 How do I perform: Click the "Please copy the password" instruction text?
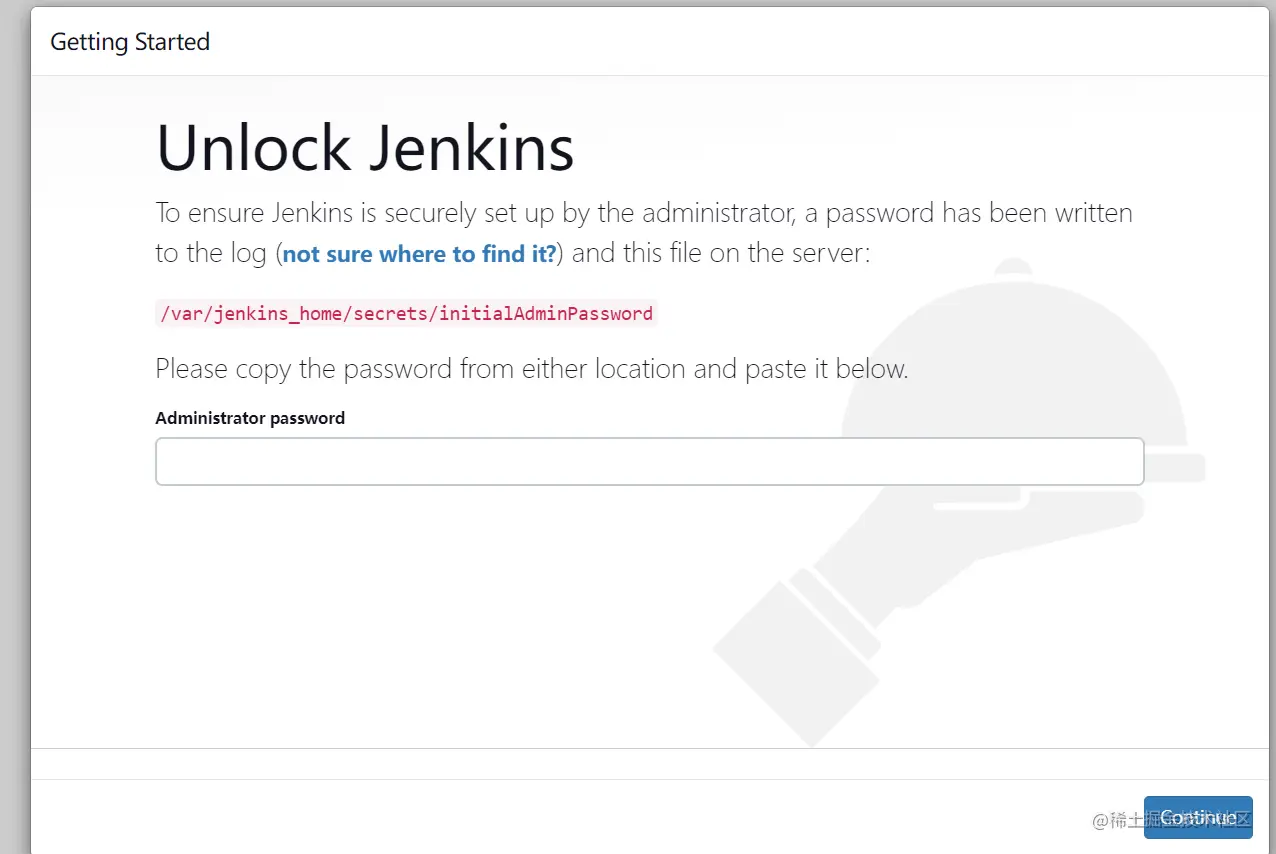pos(531,369)
